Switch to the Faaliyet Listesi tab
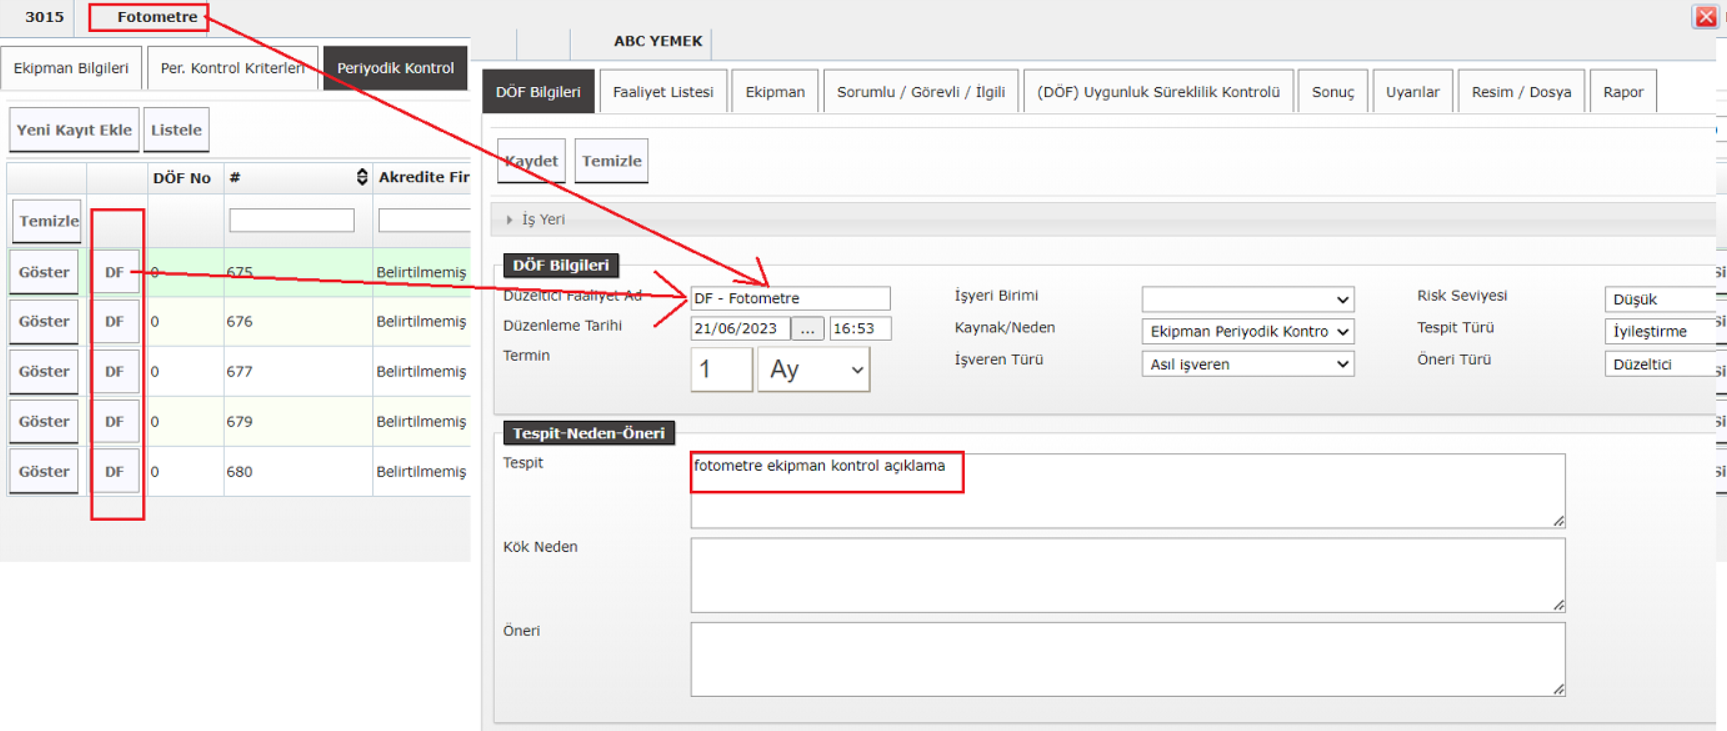 click(x=662, y=92)
